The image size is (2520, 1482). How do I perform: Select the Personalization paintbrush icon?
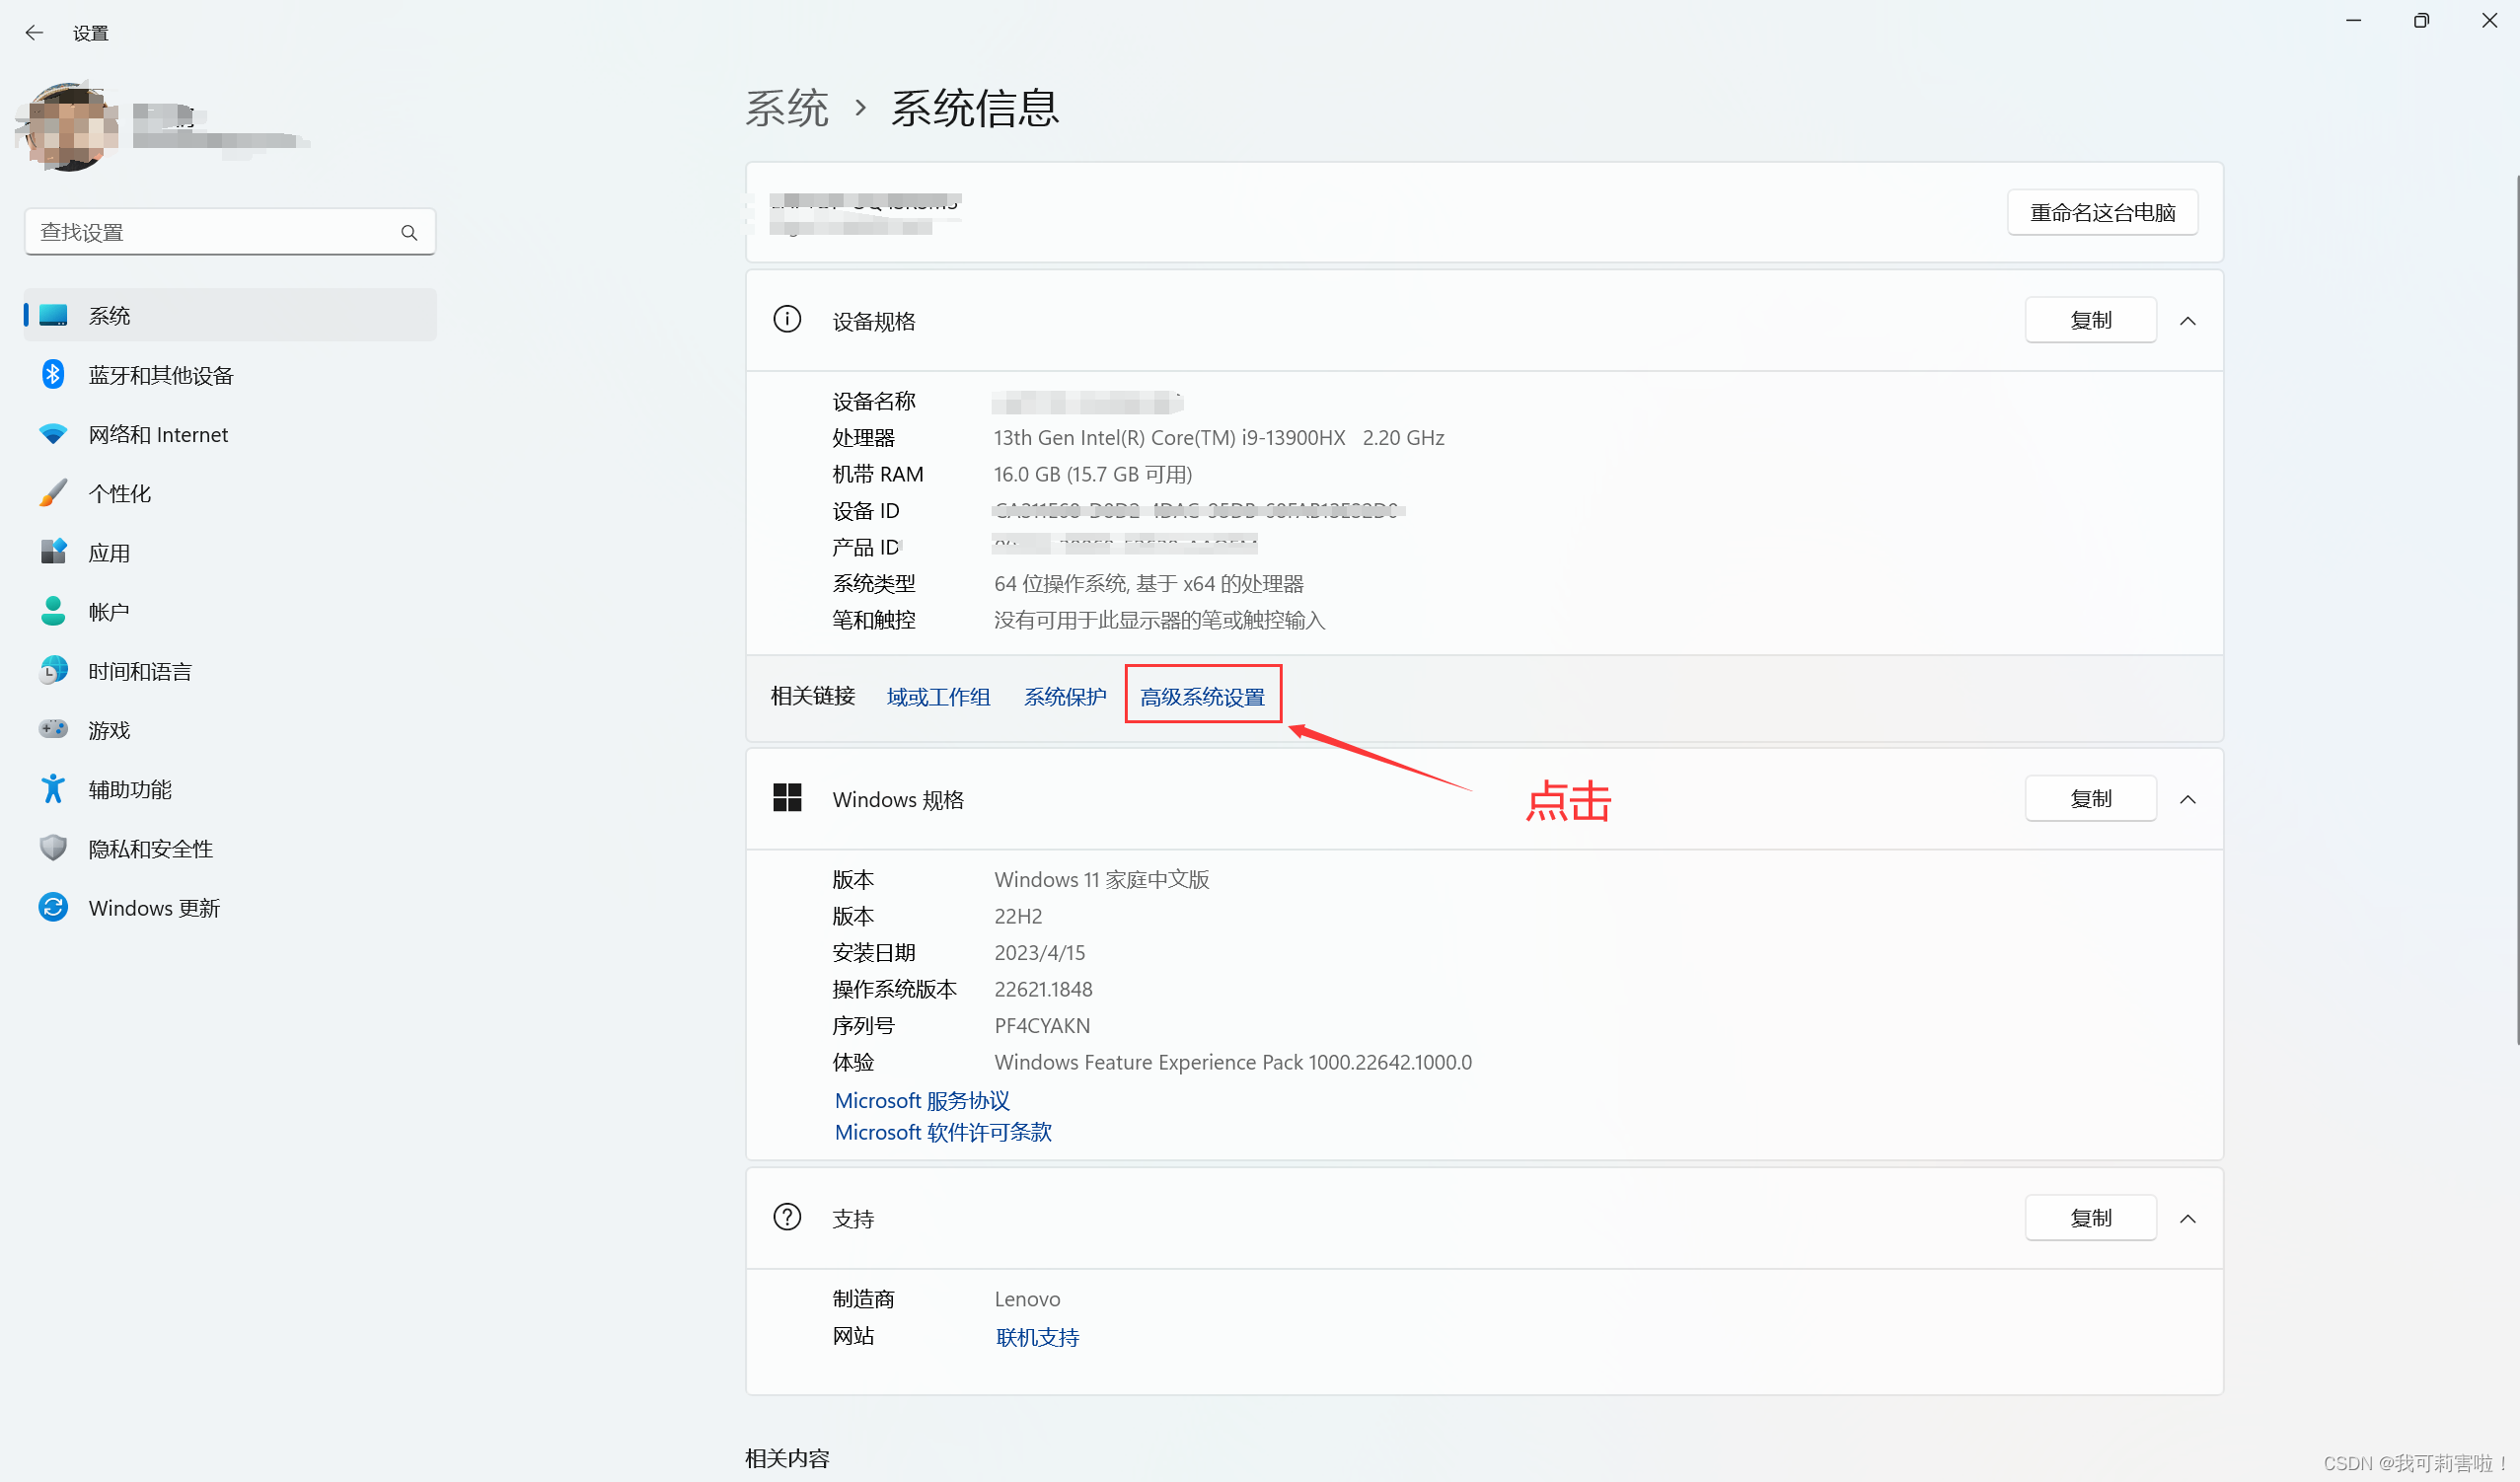tap(53, 493)
